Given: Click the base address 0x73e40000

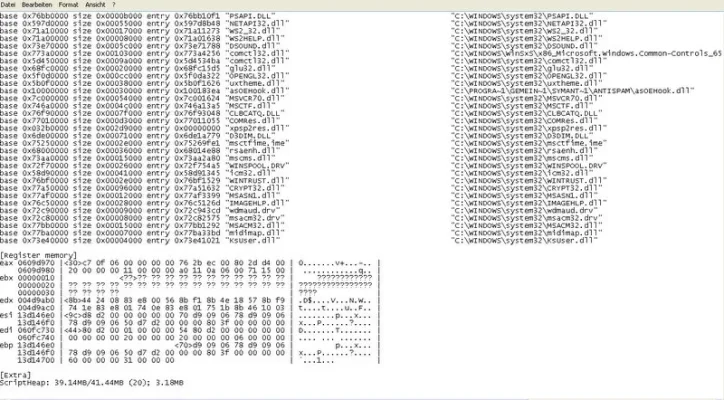Looking at the screenshot, I should [x=45, y=240].
